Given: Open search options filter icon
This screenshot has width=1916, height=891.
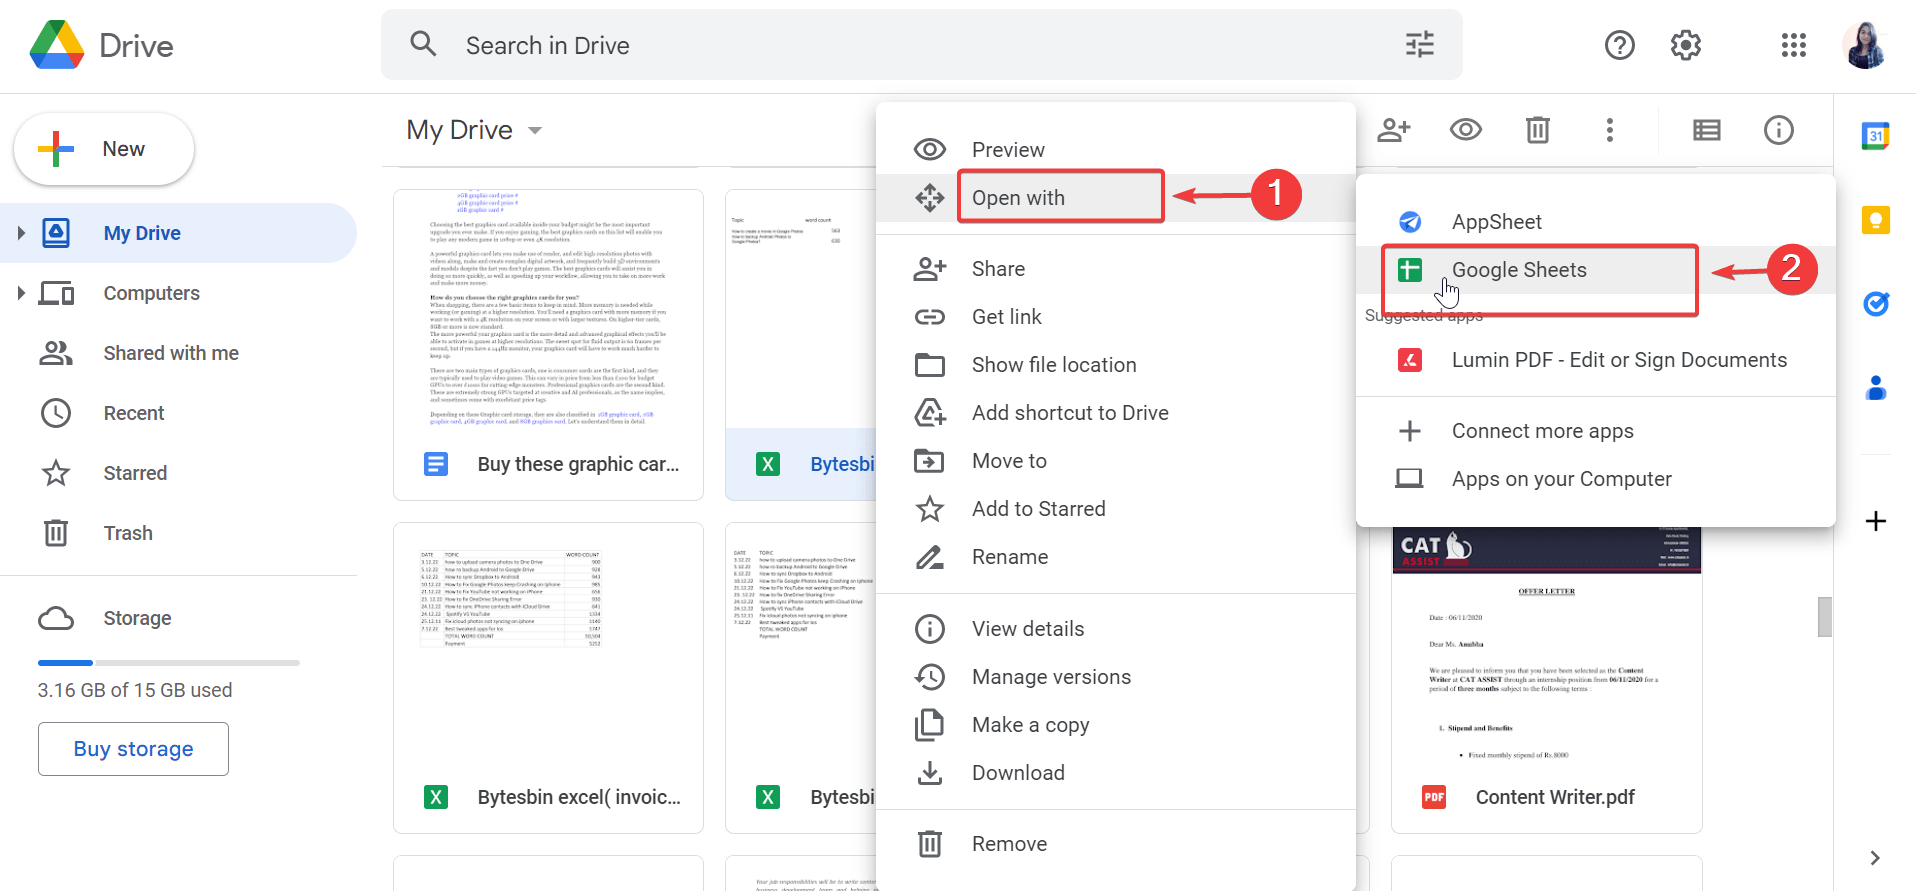Looking at the screenshot, I should point(1419,45).
